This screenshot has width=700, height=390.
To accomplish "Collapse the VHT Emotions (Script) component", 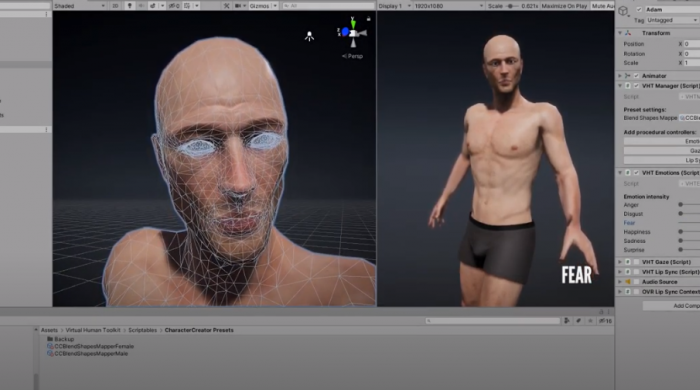I will tap(620, 173).
